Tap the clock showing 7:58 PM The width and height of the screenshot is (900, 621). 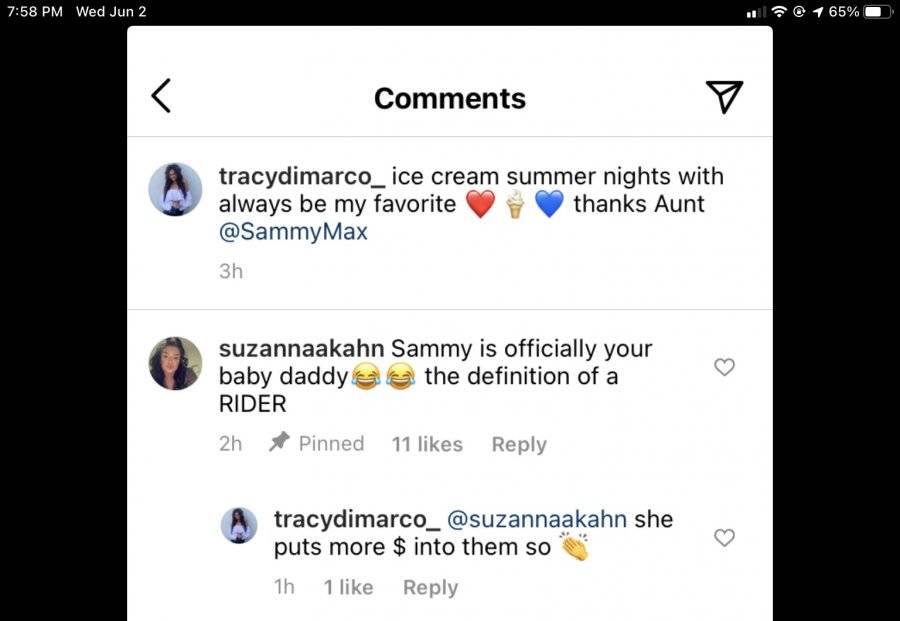click(35, 11)
